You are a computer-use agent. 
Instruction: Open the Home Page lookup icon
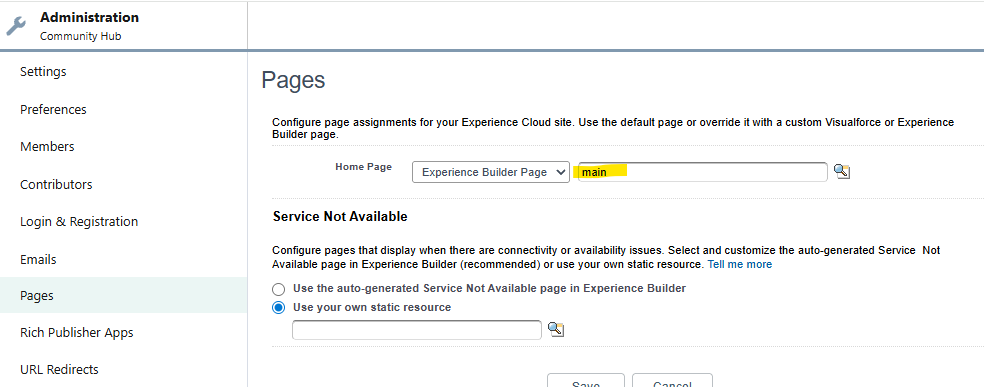click(842, 171)
